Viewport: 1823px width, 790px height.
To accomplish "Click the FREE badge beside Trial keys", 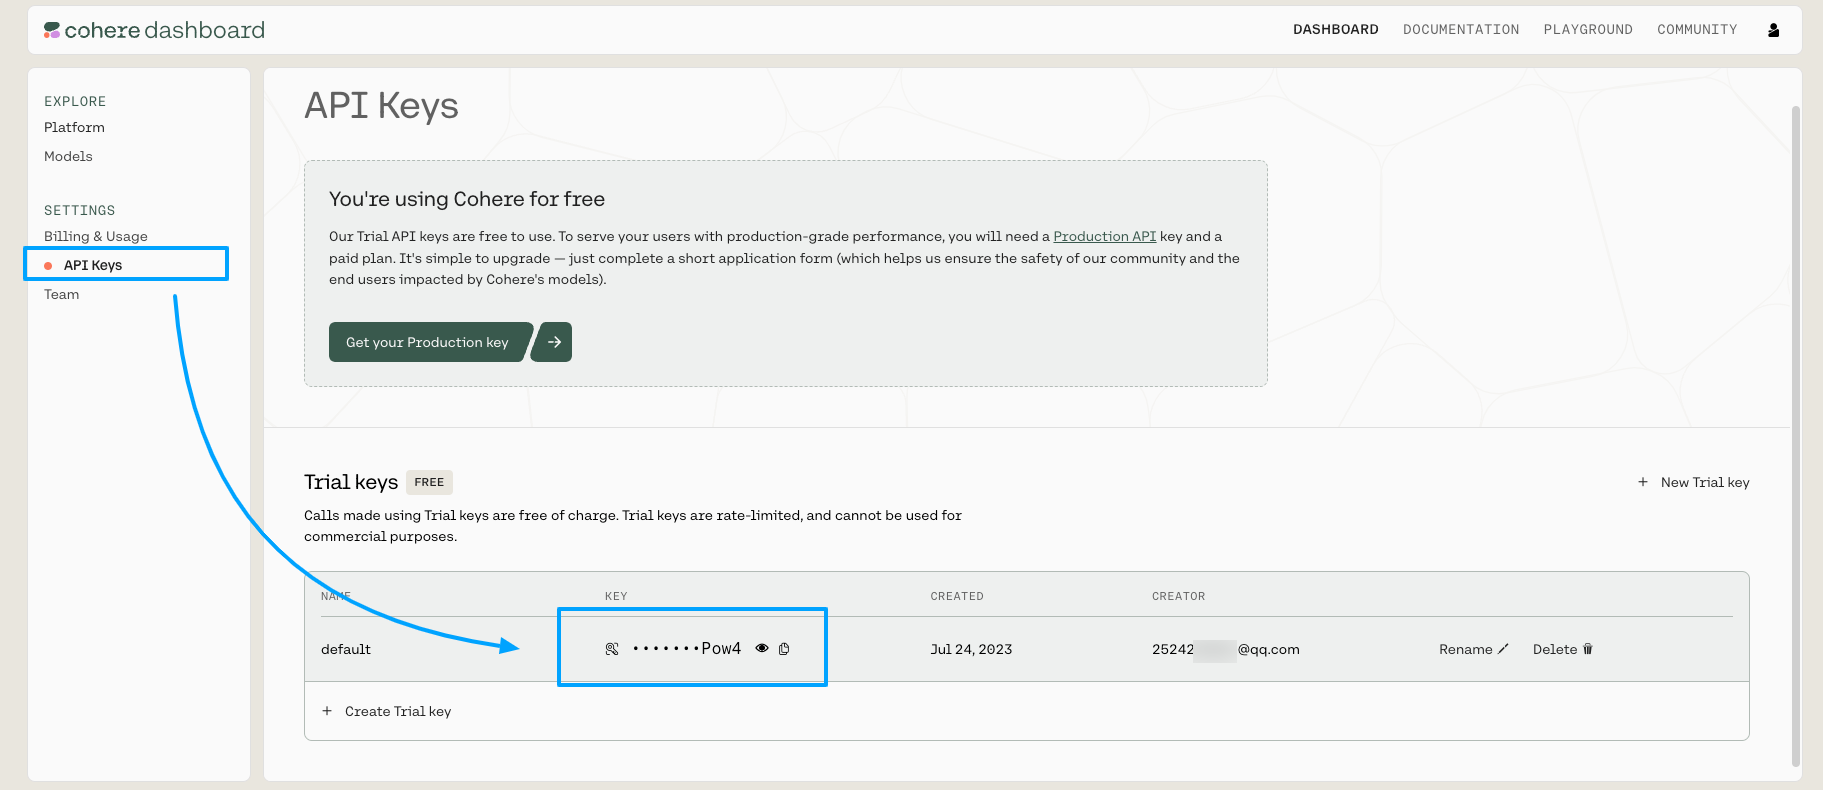I will click(429, 482).
